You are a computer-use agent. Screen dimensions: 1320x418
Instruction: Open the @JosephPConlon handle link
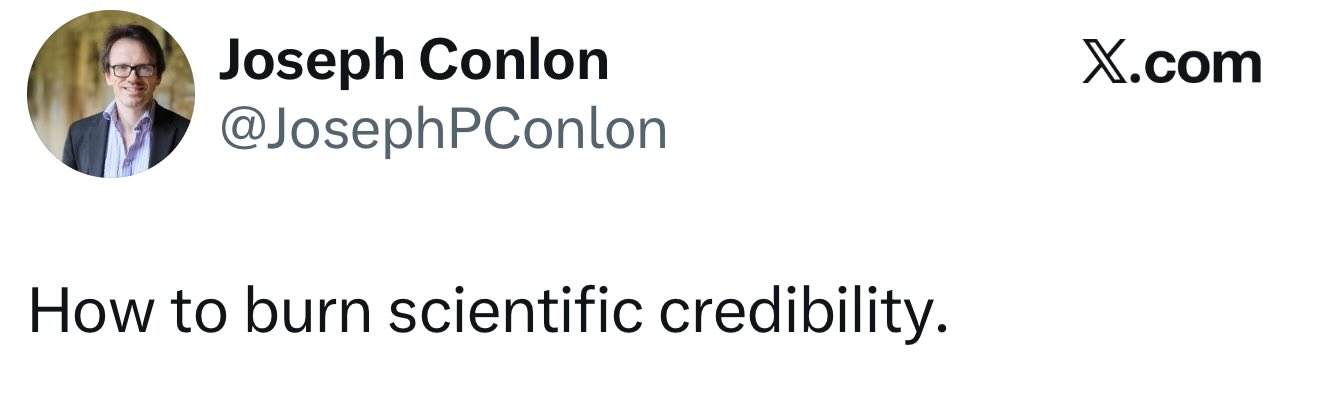coord(443,129)
